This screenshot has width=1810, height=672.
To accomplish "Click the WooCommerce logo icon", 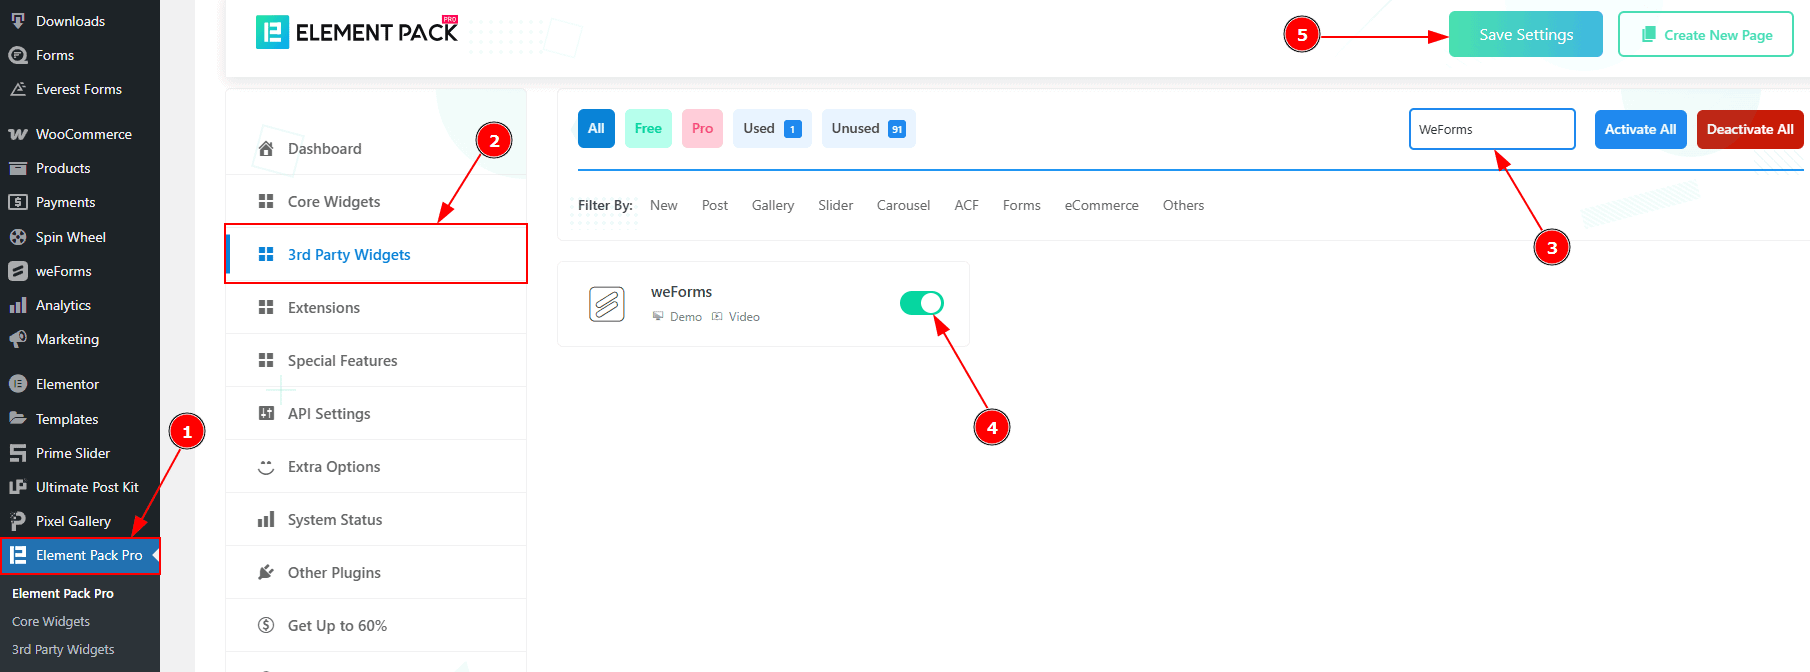I will [18, 134].
